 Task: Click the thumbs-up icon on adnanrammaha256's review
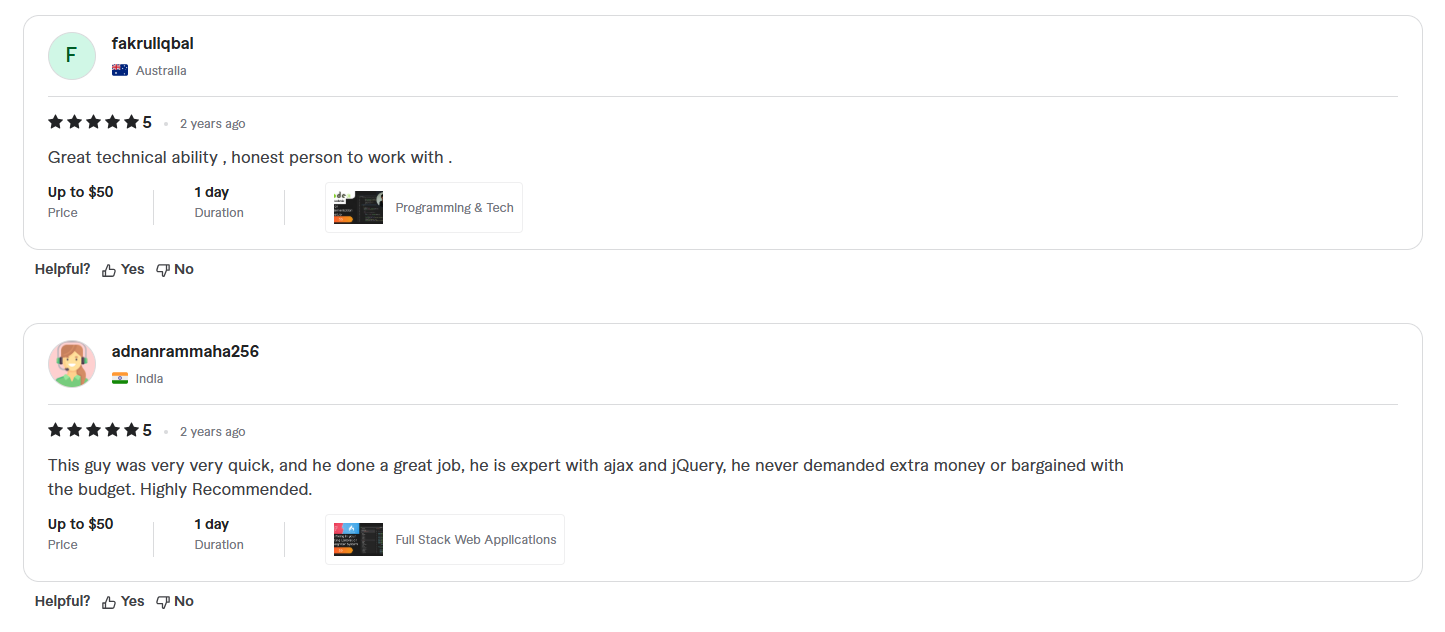pyautogui.click(x=110, y=600)
